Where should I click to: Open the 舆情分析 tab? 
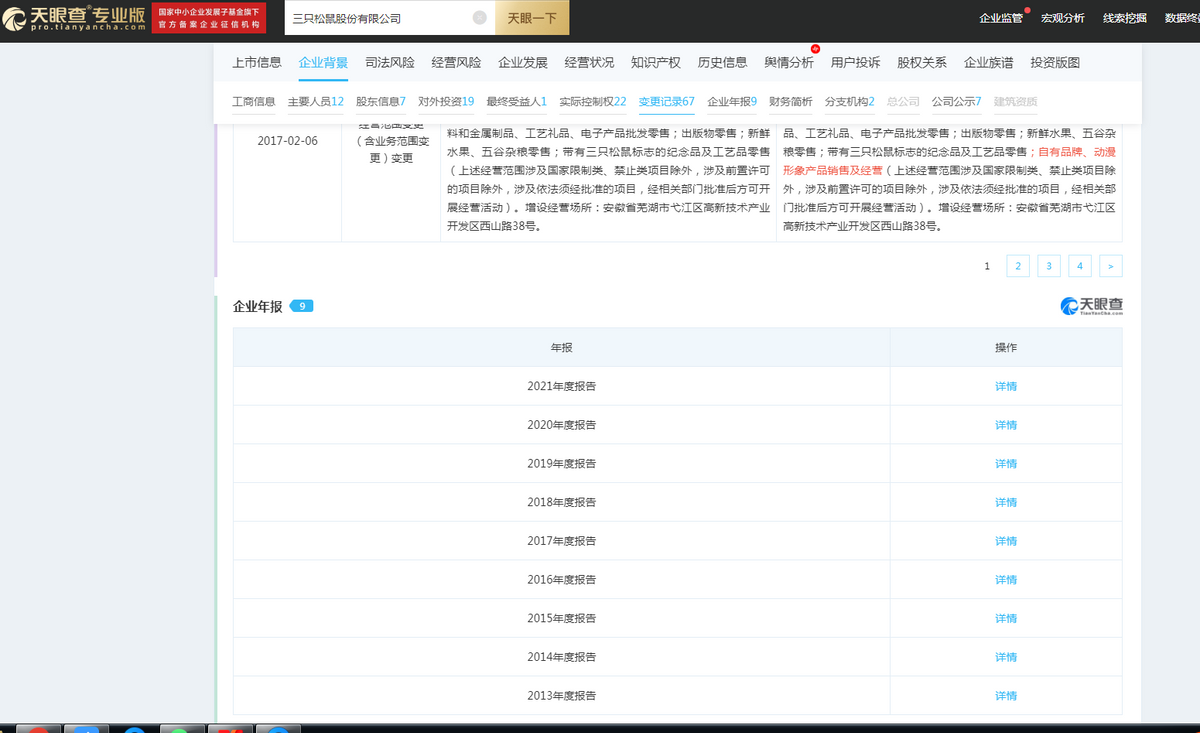789,63
